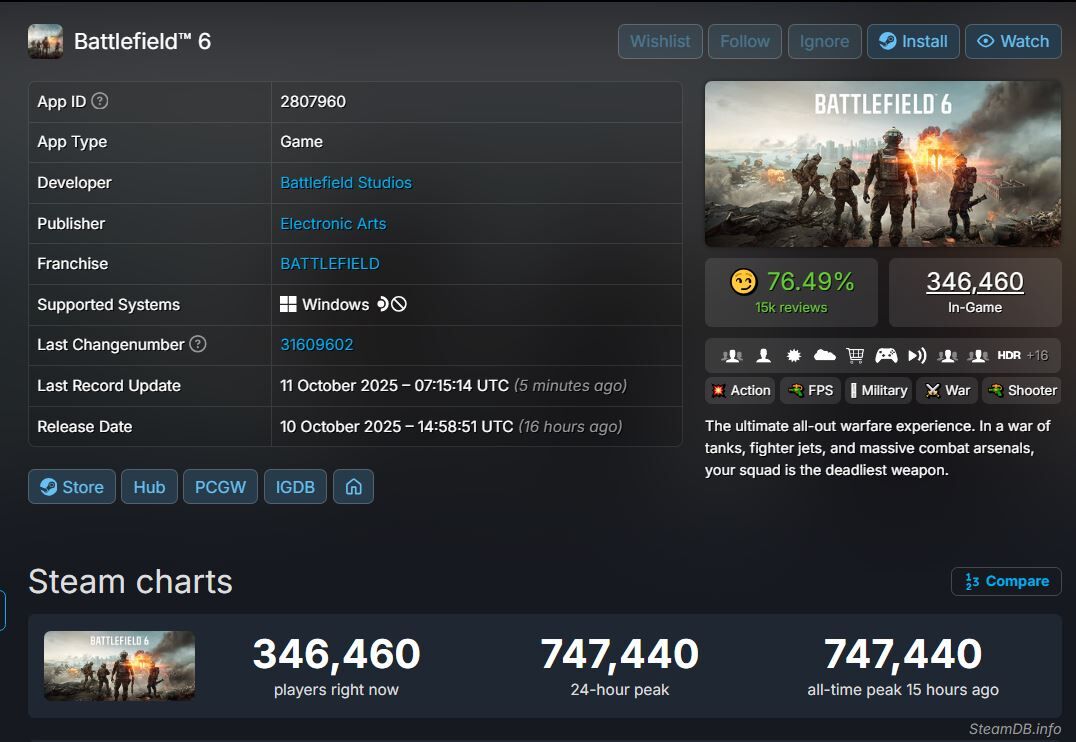This screenshot has height=742, width=1076.
Task: Expand the +16 more features indicator
Action: tap(1037, 355)
